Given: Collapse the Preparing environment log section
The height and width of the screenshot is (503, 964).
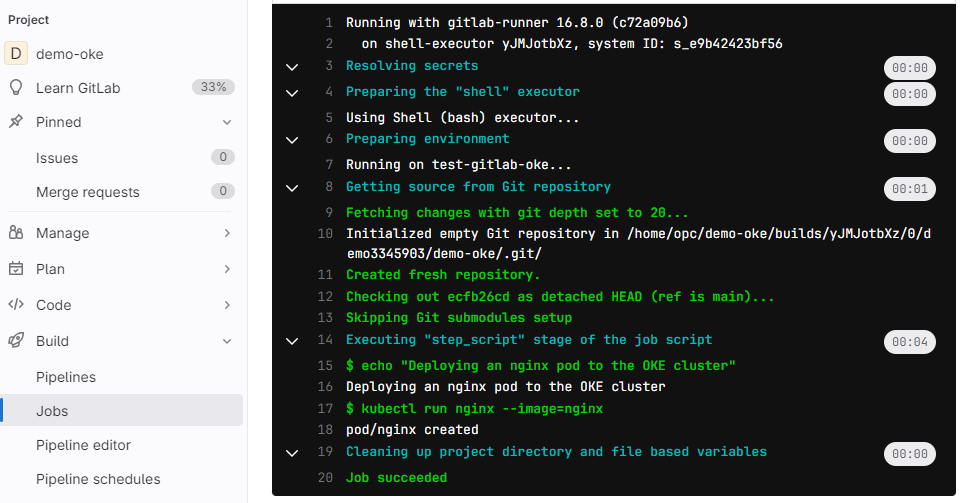Looking at the screenshot, I should [x=292, y=140].
